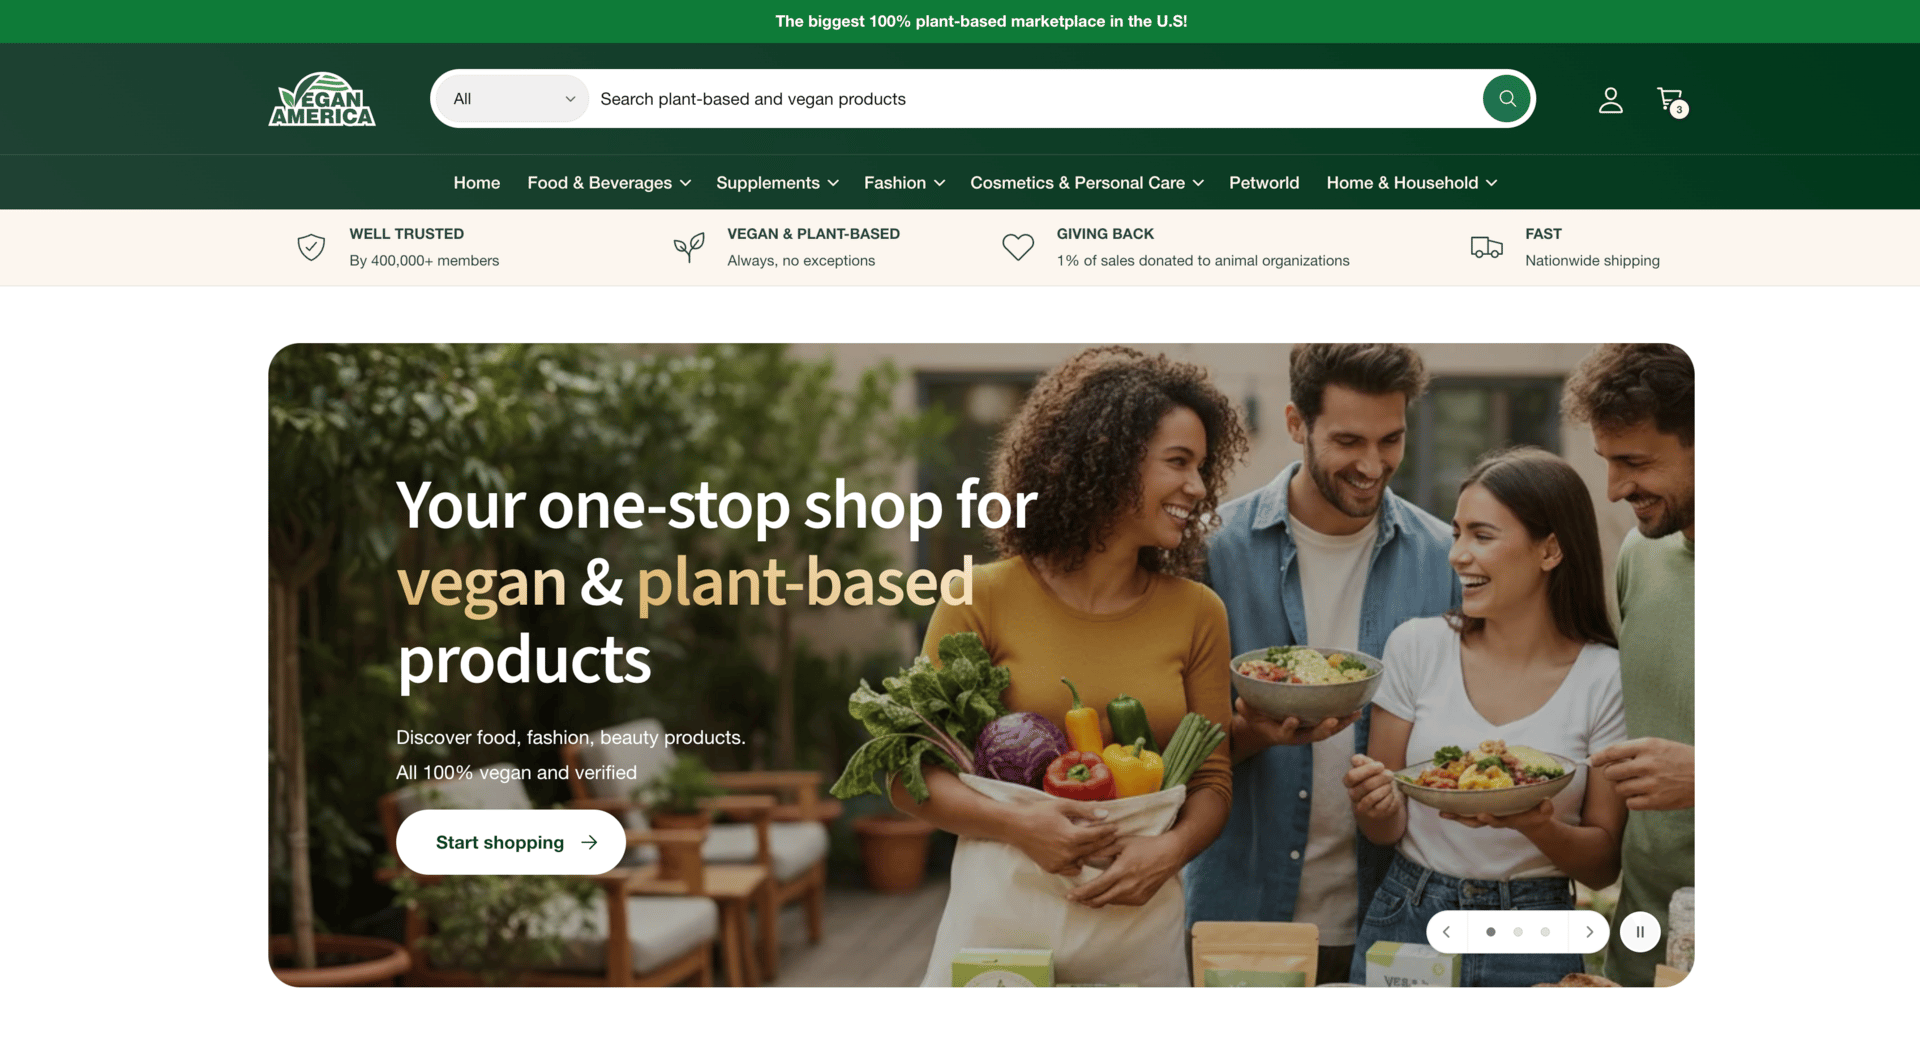Click the fast shipping truck icon
Viewport: 1920px width, 1044px height.
[x=1486, y=247]
